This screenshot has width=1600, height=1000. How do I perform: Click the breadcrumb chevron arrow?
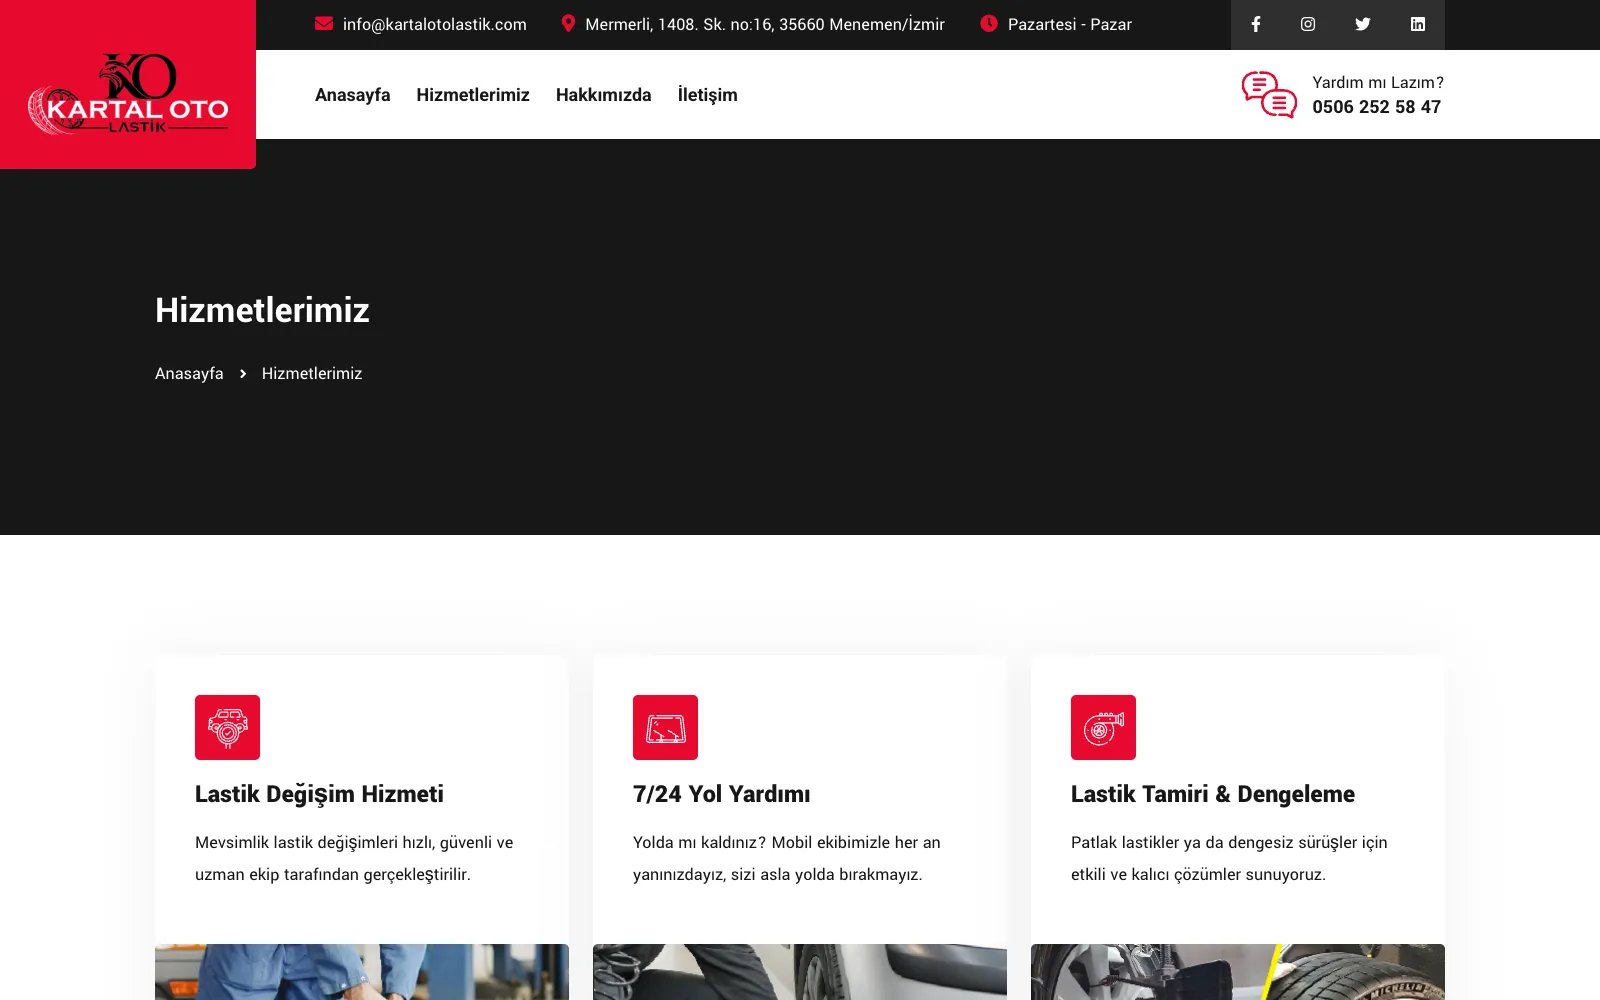click(243, 373)
